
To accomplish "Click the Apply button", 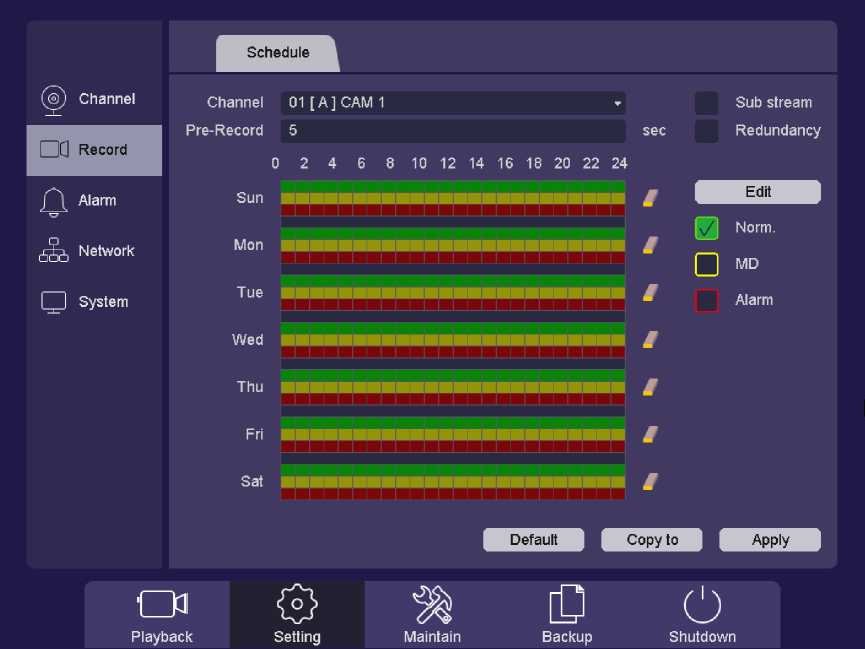I will pos(770,540).
